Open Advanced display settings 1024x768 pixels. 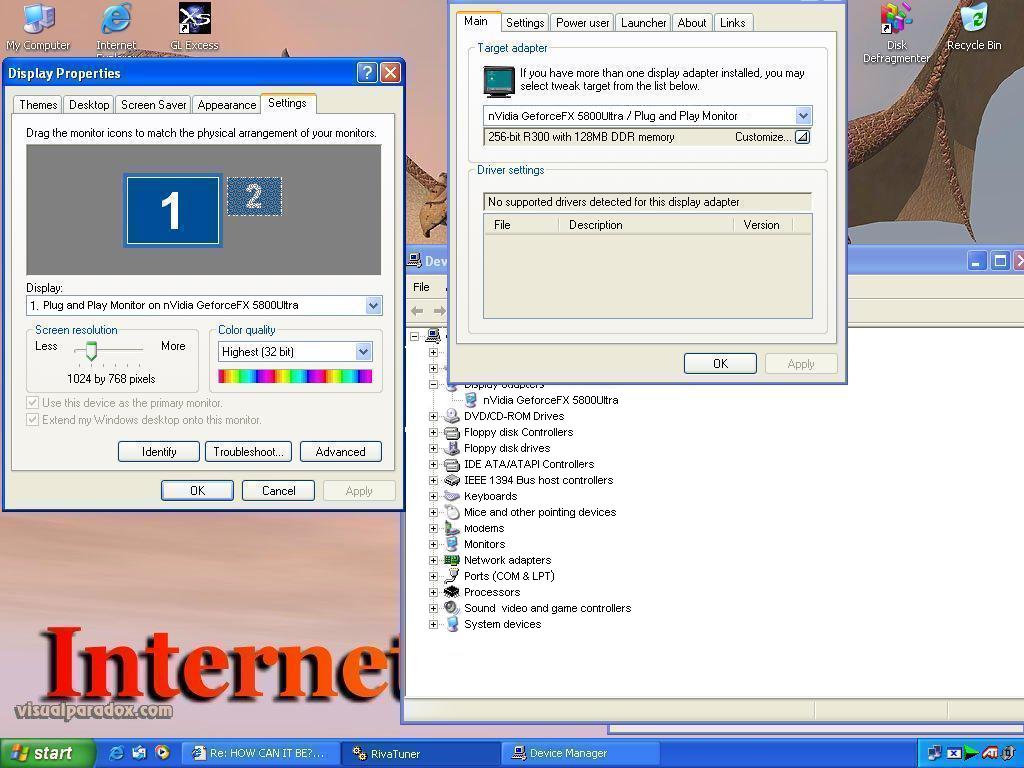340,452
